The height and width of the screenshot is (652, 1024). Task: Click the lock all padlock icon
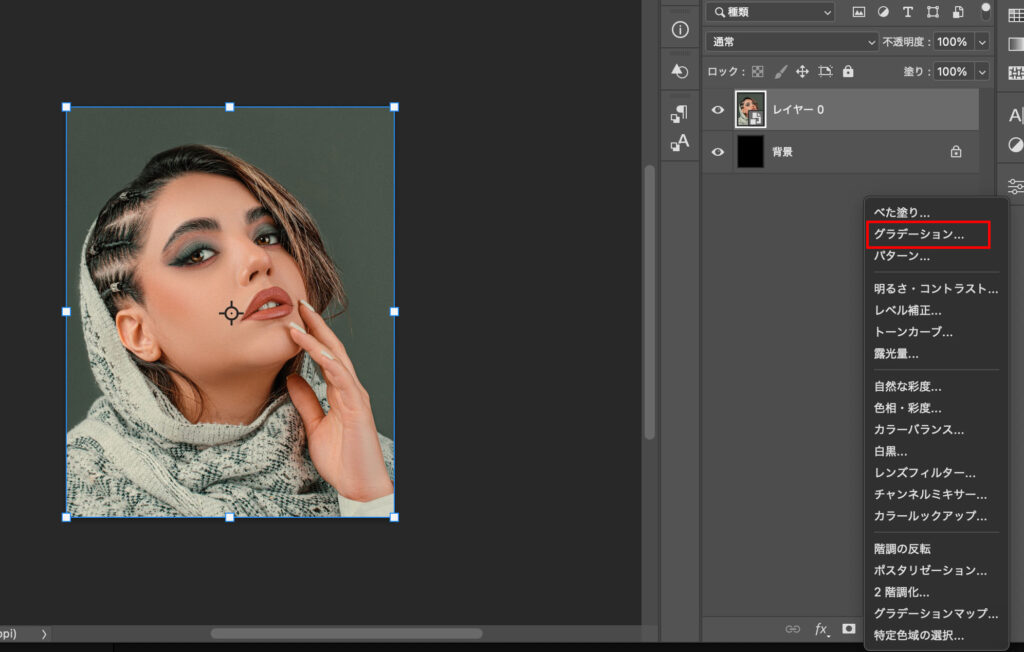pos(848,72)
